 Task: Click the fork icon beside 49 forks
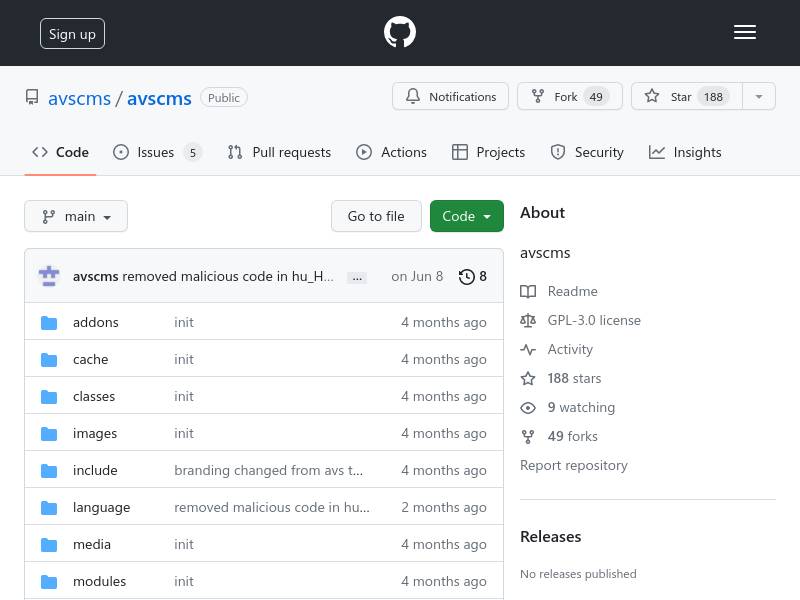point(528,437)
